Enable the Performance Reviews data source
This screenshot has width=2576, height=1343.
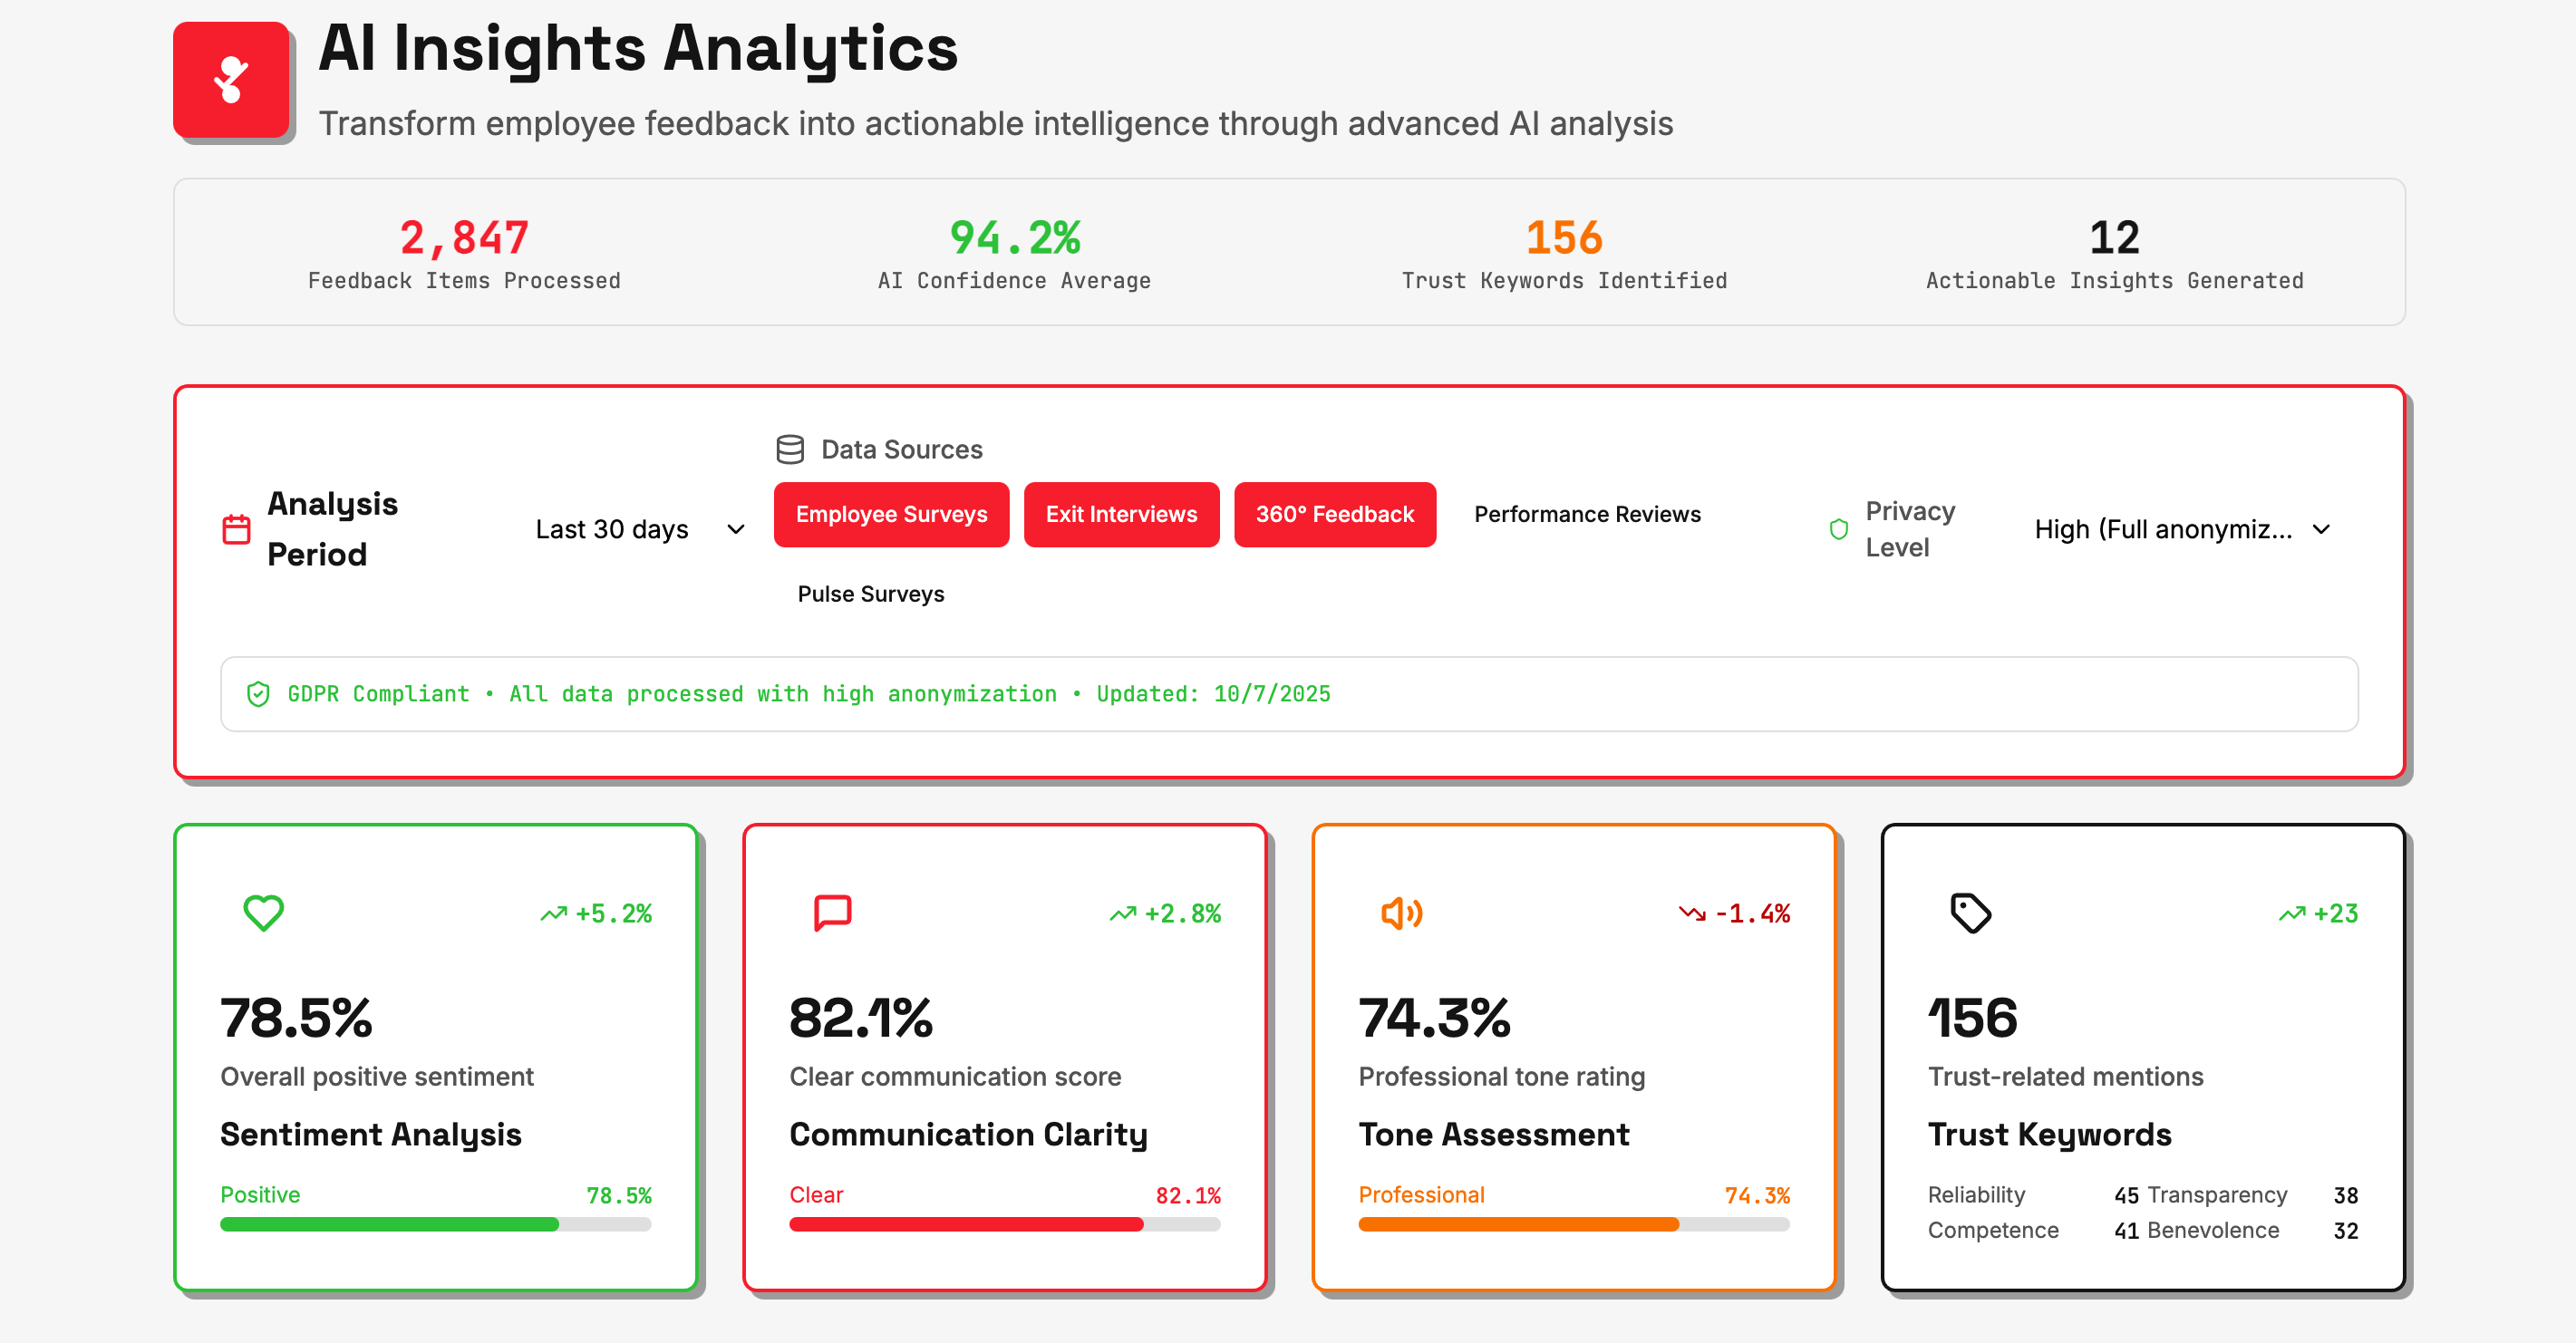click(1586, 514)
